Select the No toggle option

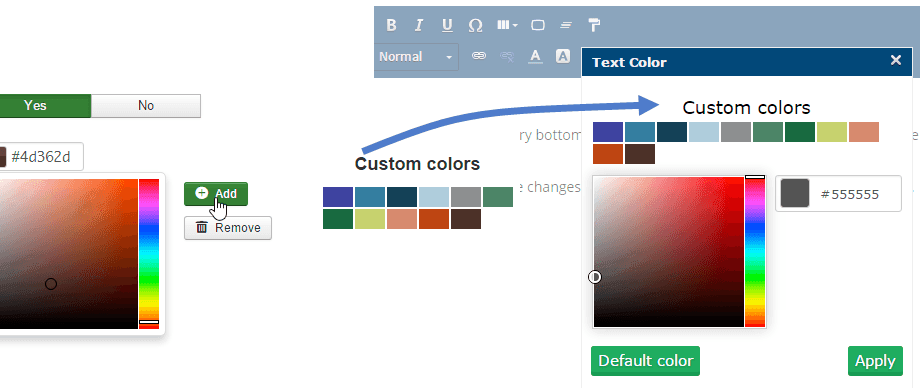tap(146, 106)
